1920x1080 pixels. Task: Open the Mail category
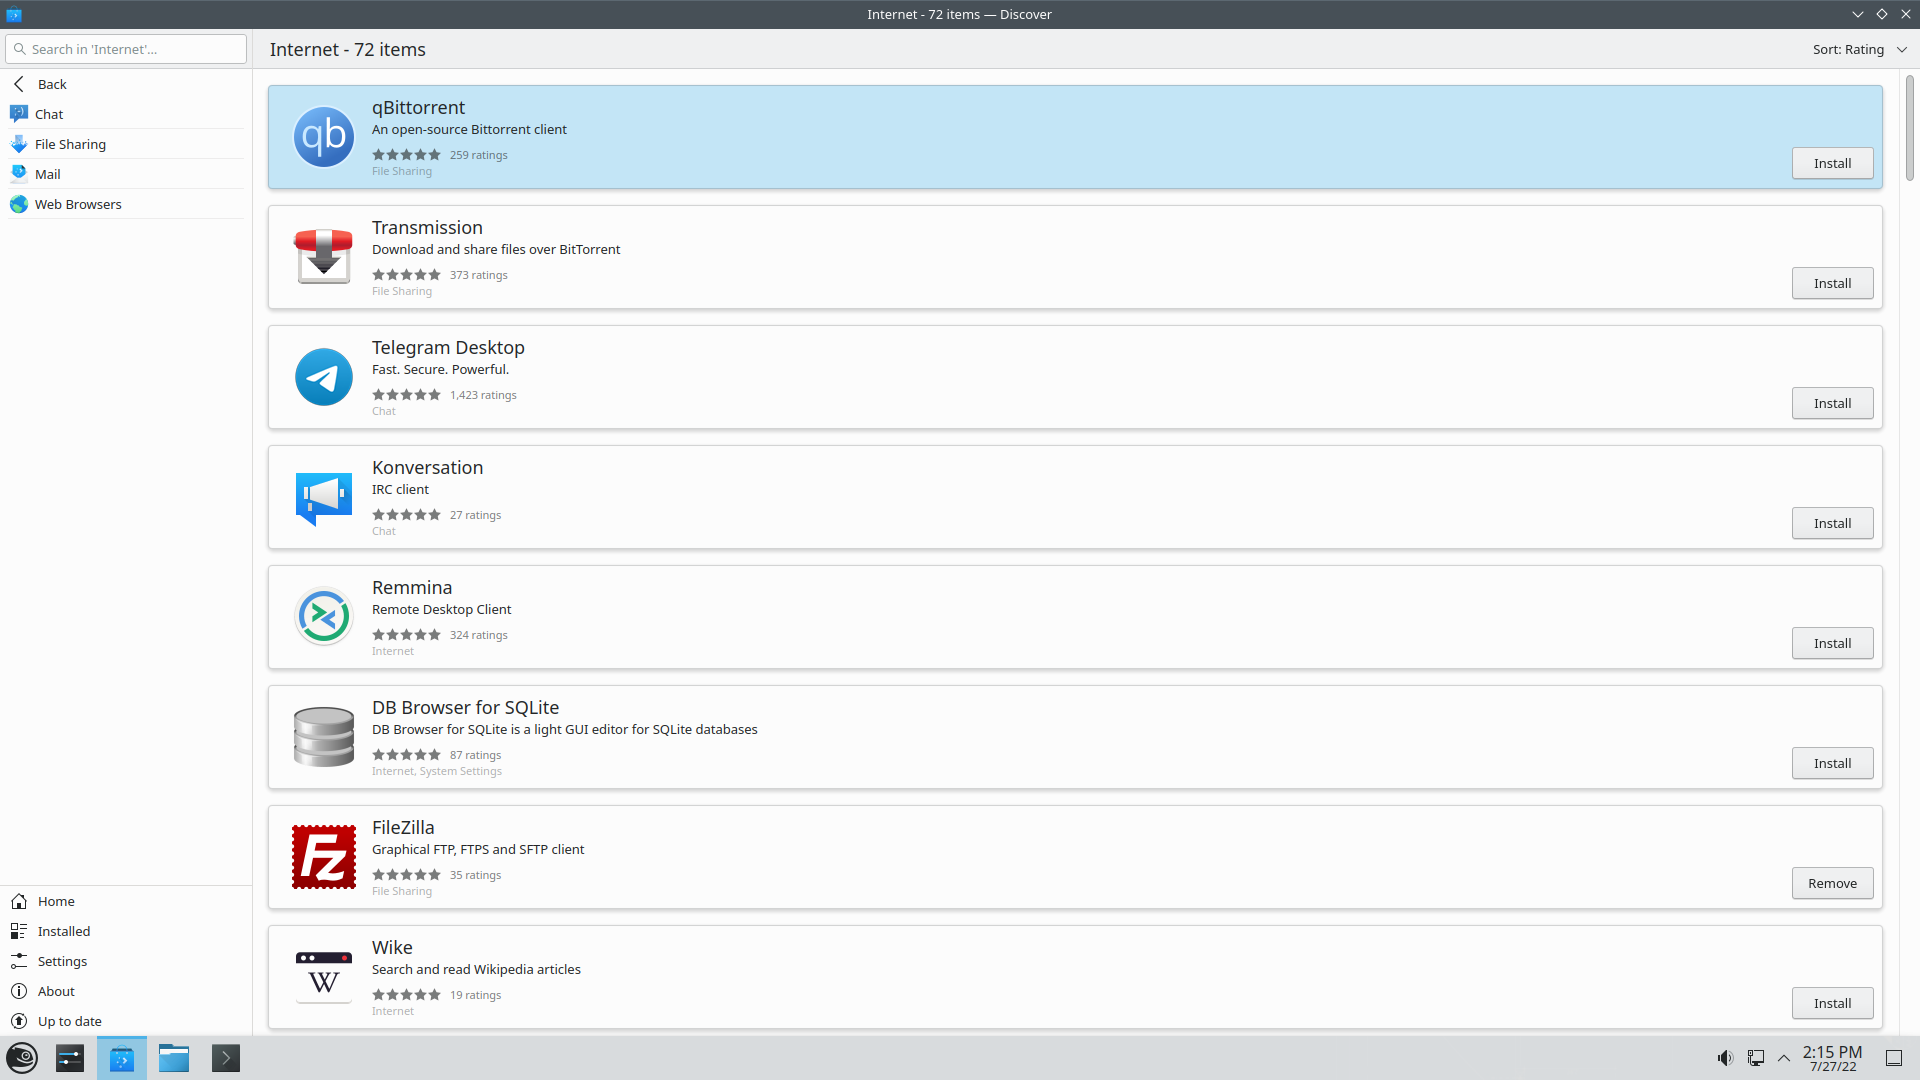click(126, 174)
